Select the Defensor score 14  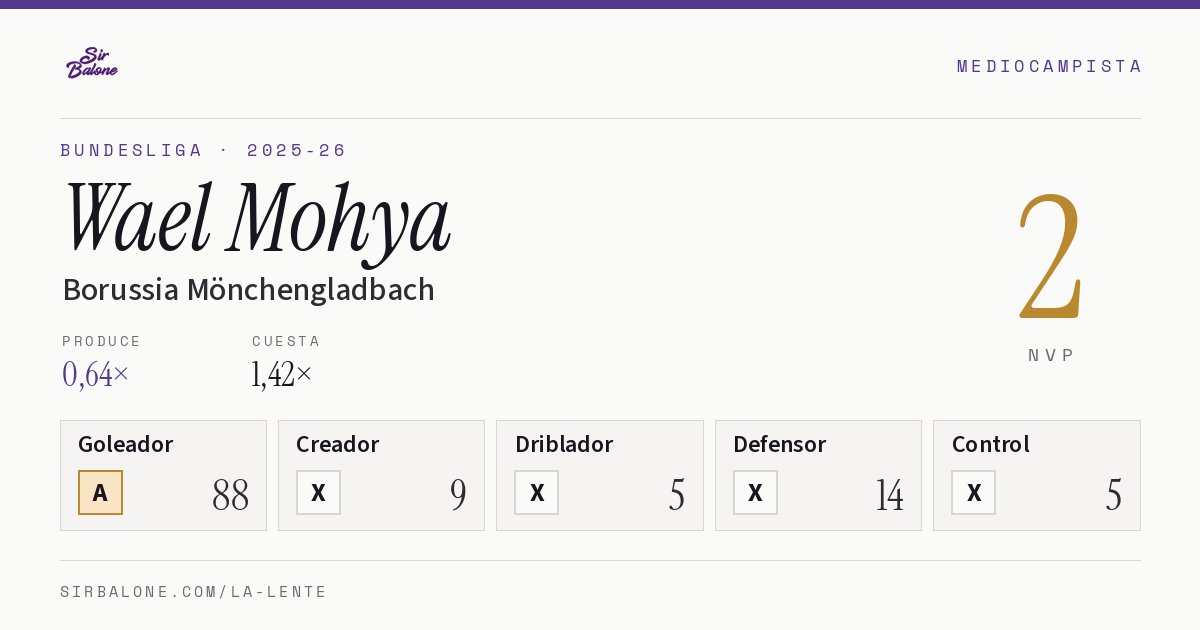point(889,495)
